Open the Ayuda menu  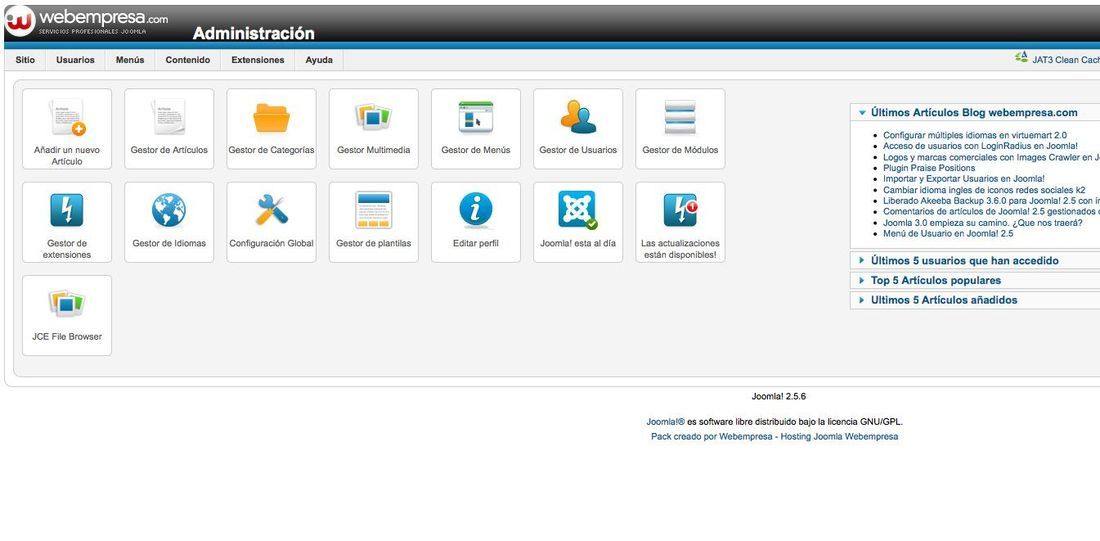319,60
